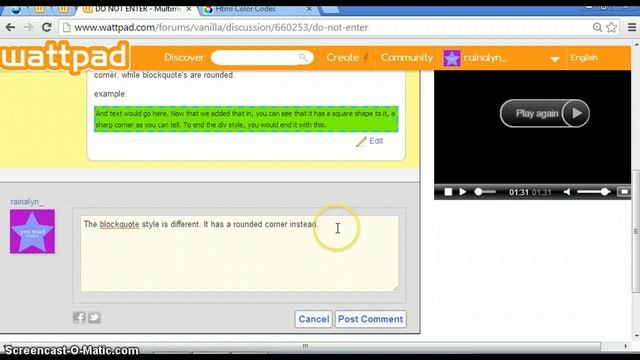The image size is (640, 360).
Task: Open the Community menu
Action: 407,58
